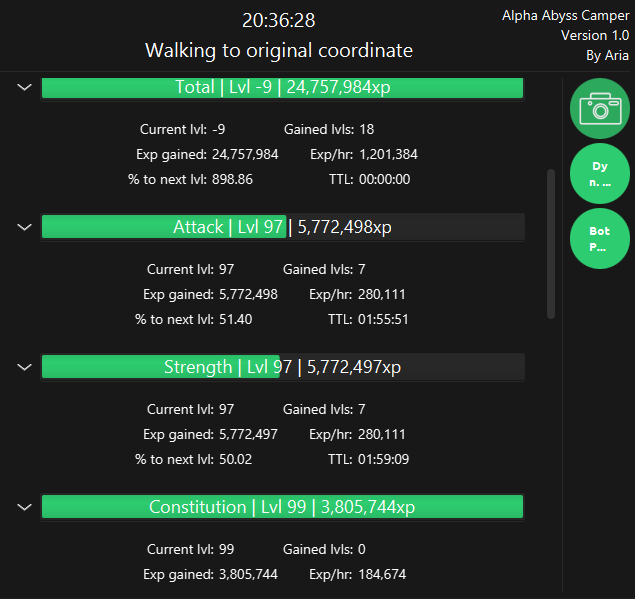This screenshot has width=635, height=599.
Task: Collapse the Constitution skill section
Action: pyautogui.click(x=24, y=507)
